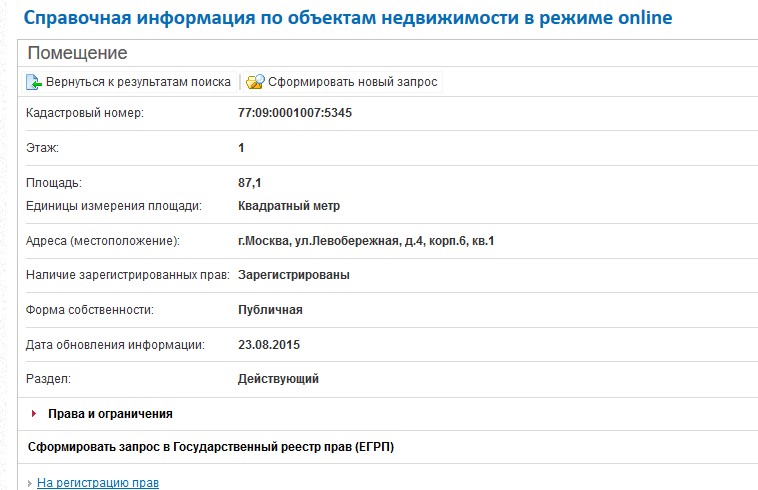Click cadastral number 77:09:0001007:5345
758x490 pixels.
[295, 113]
